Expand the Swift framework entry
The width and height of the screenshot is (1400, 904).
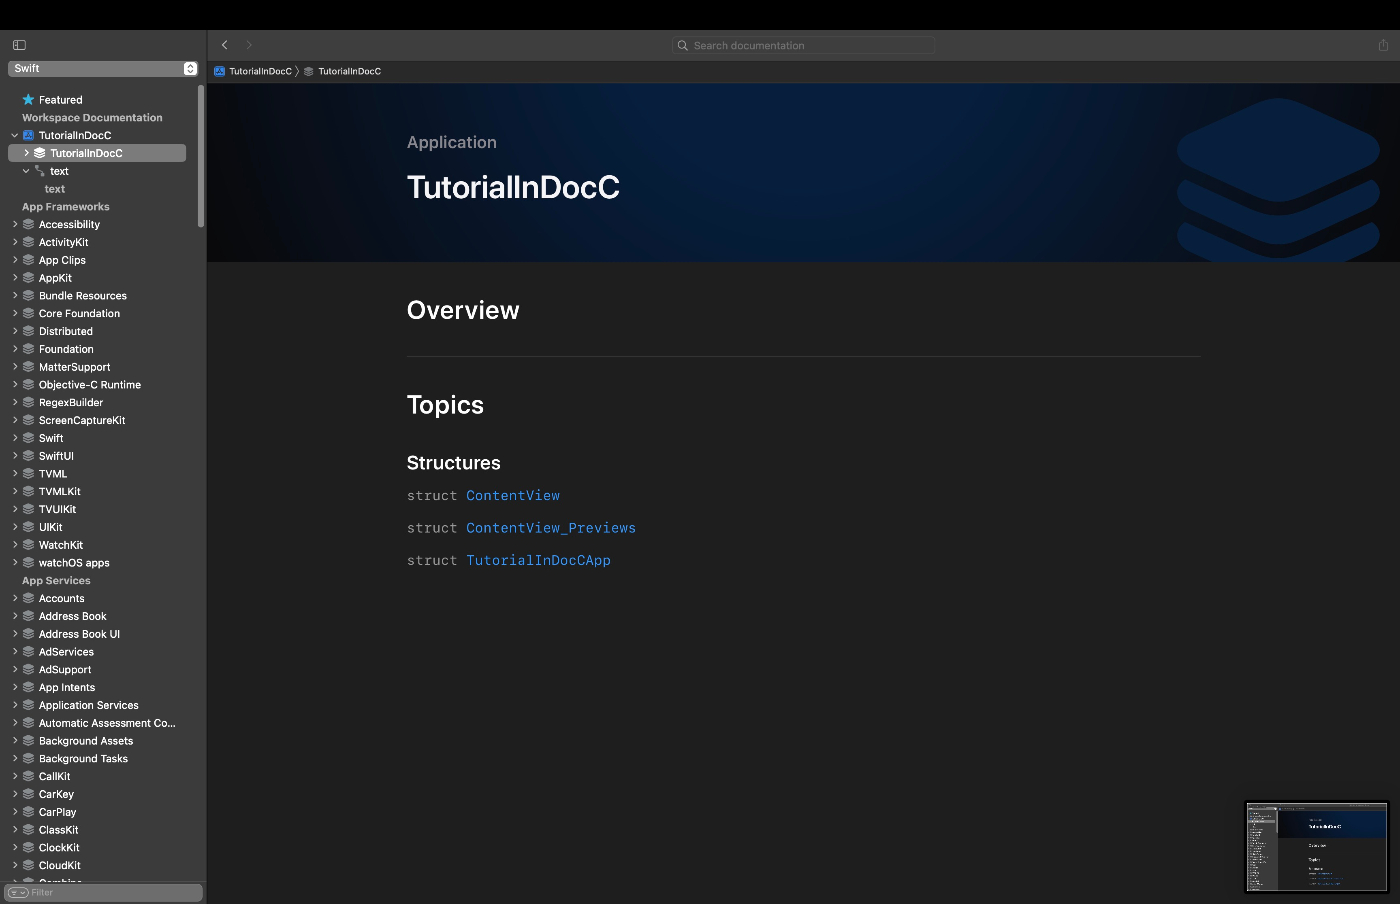pos(14,438)
